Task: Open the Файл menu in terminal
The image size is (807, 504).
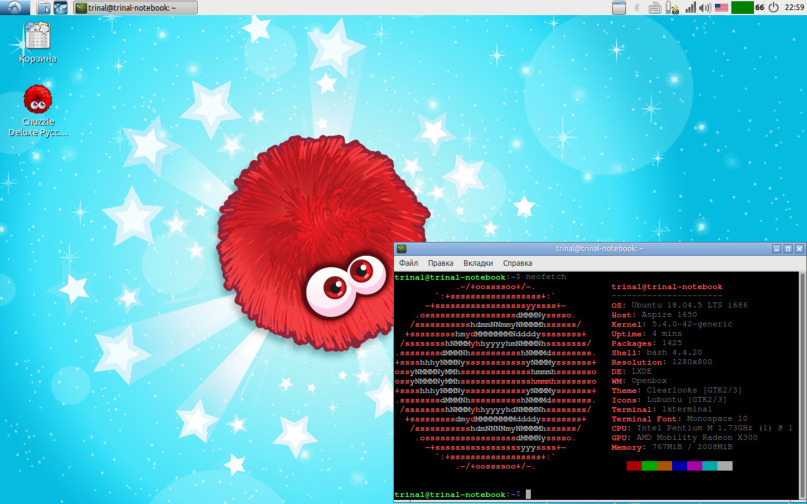Action: [408, 263]
